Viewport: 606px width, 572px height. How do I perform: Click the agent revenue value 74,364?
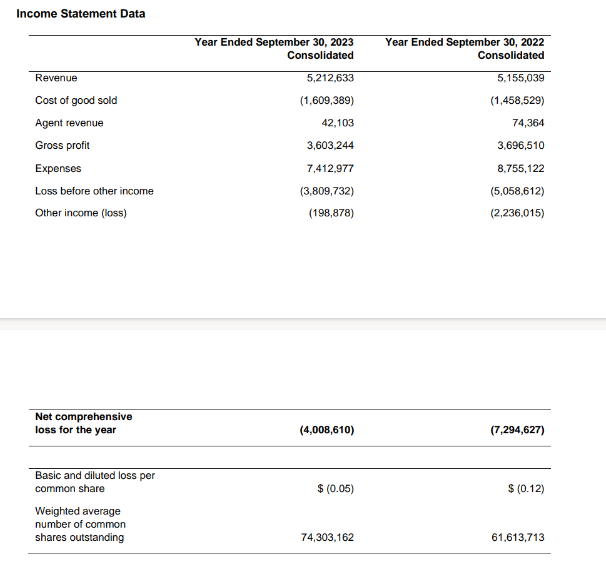pyautogui.click(x=527, y=123)
